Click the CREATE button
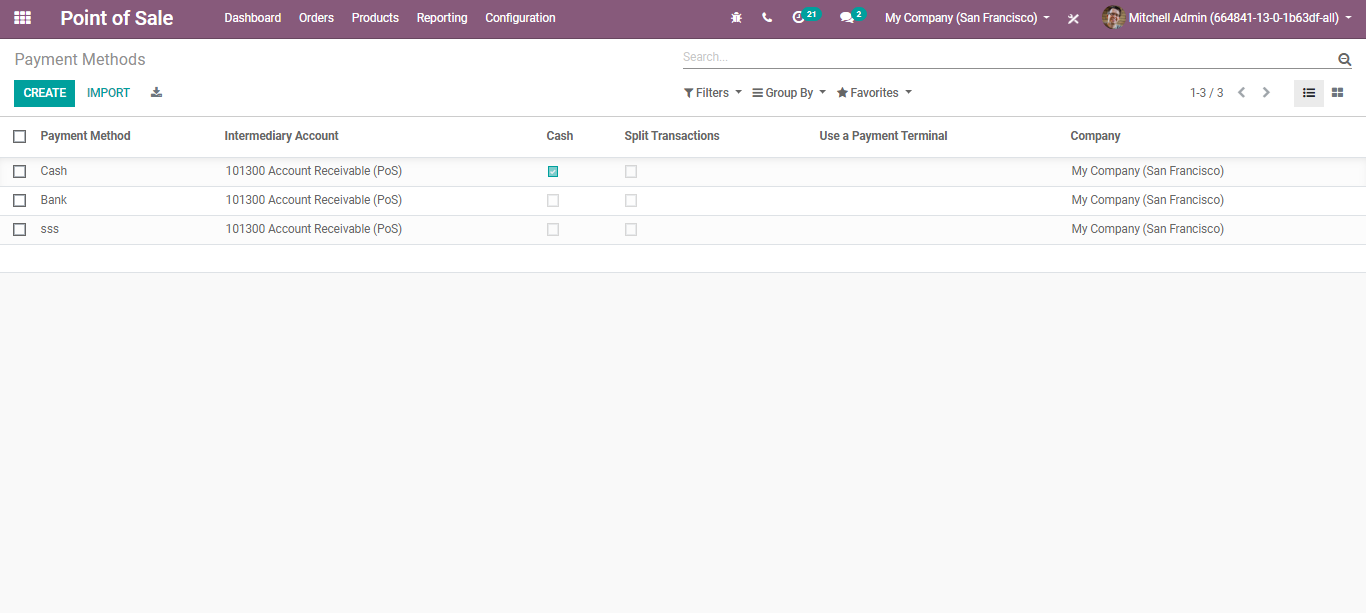This screenshot has height=613, width=1366. tap(45, 93)
